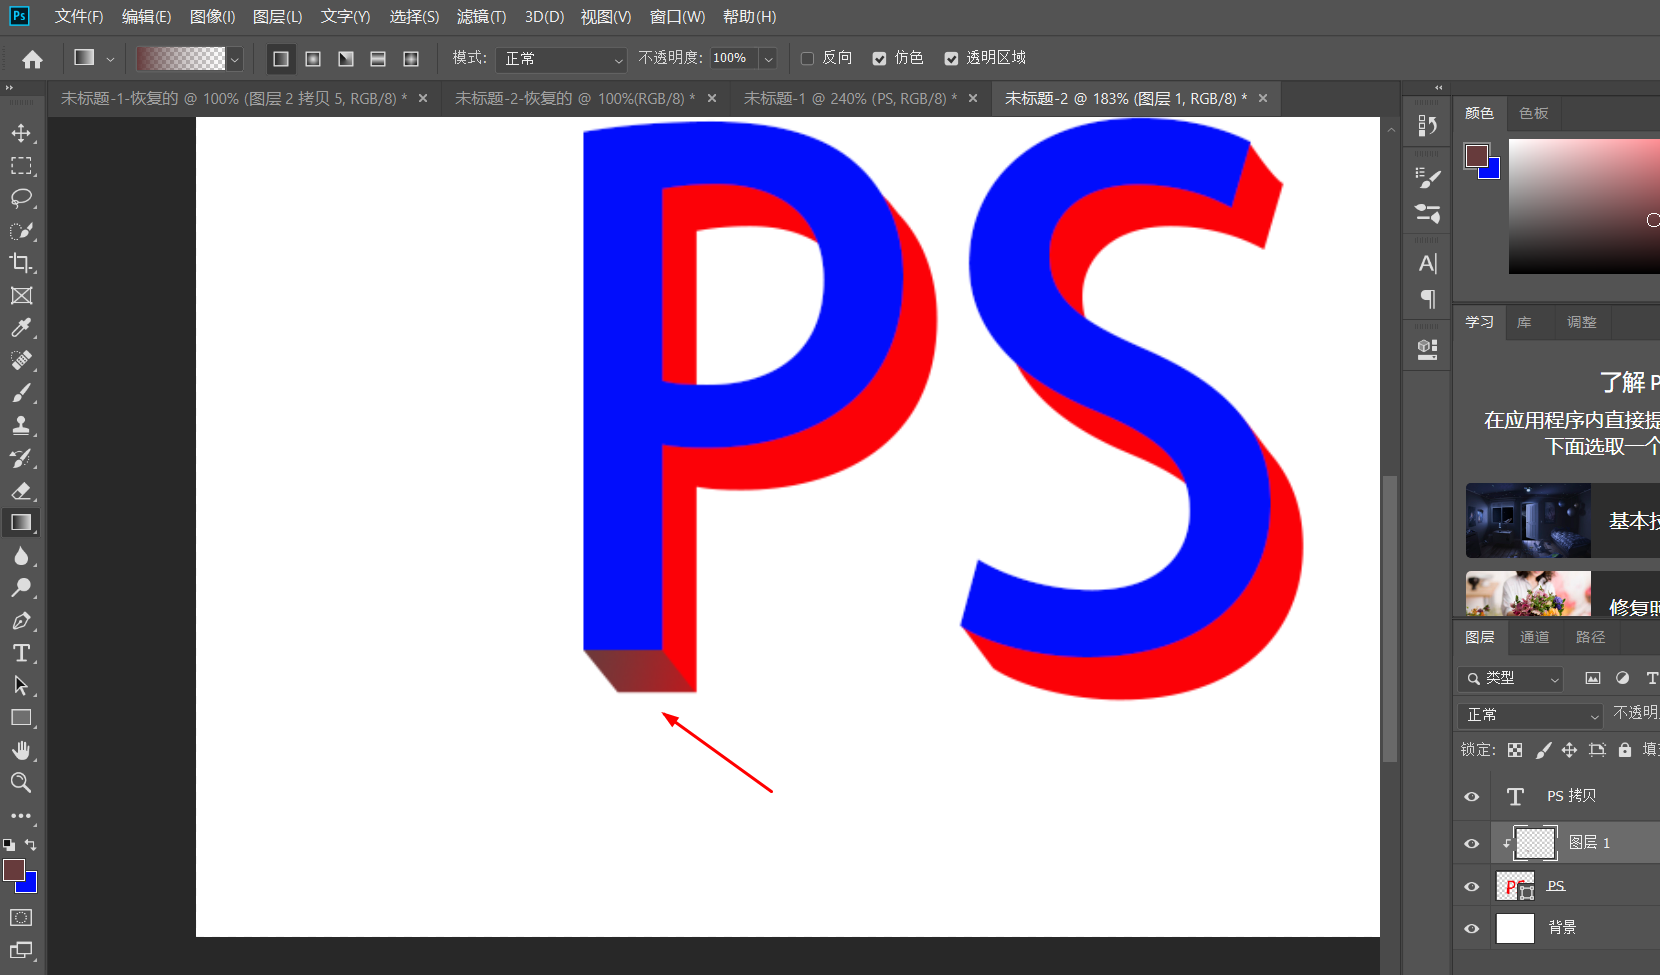Screen dimensions: 1660x975
Task: Switch to the 通道 panel tab
Action: pyautogui.click(x=1534, y=637)
